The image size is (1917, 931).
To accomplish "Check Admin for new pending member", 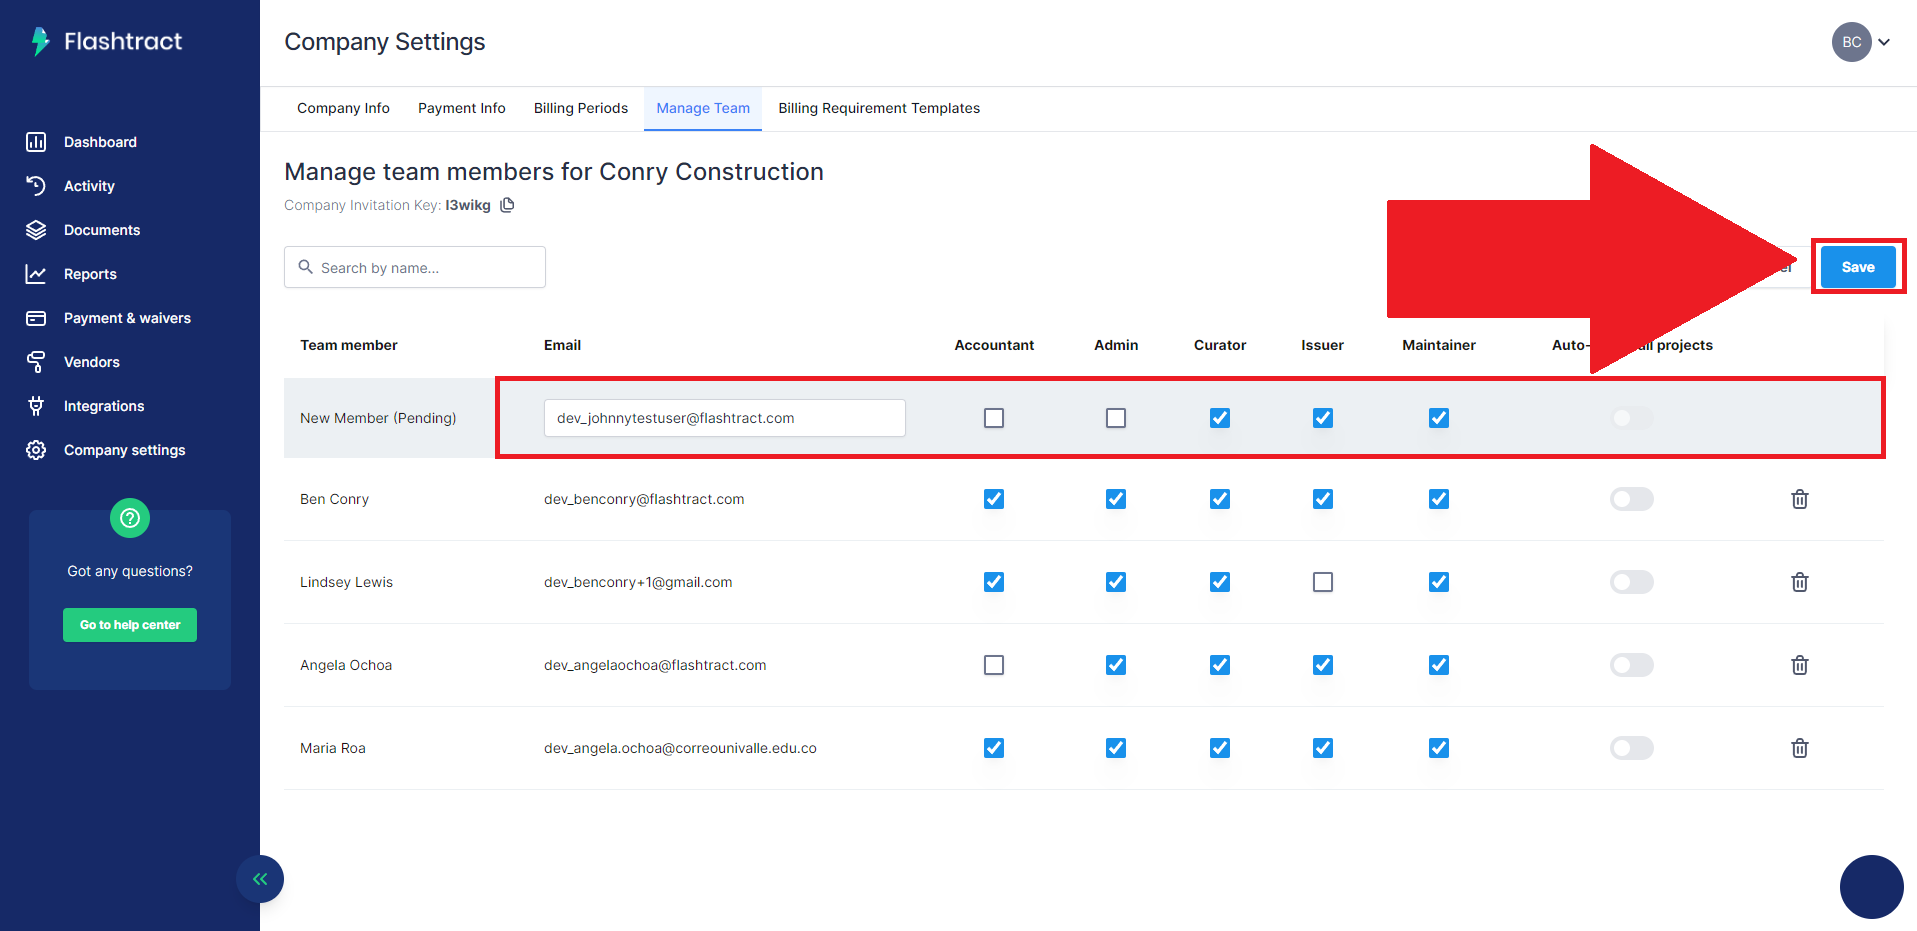I will coord(1116,418).
